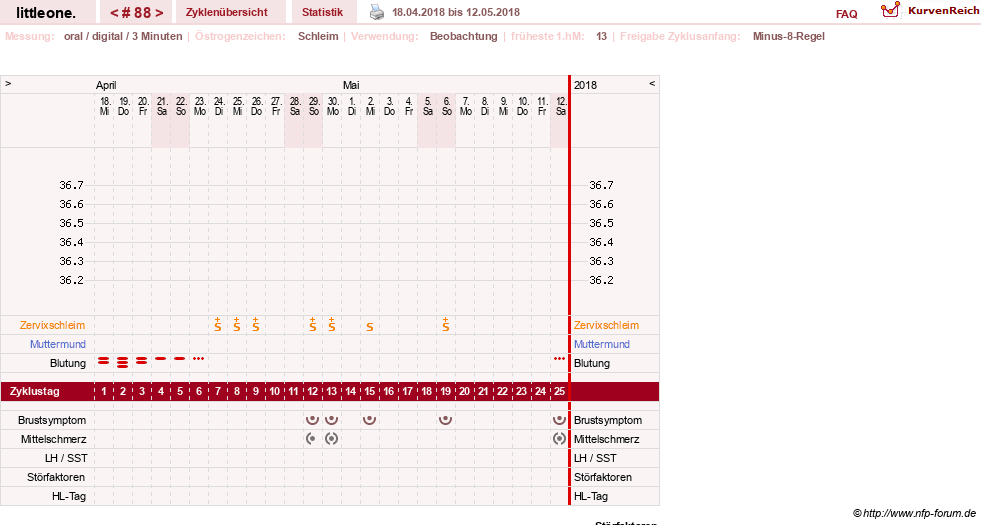981x525 pixels.
Task: Click the printer icon
Action: (x=377, y=12)
